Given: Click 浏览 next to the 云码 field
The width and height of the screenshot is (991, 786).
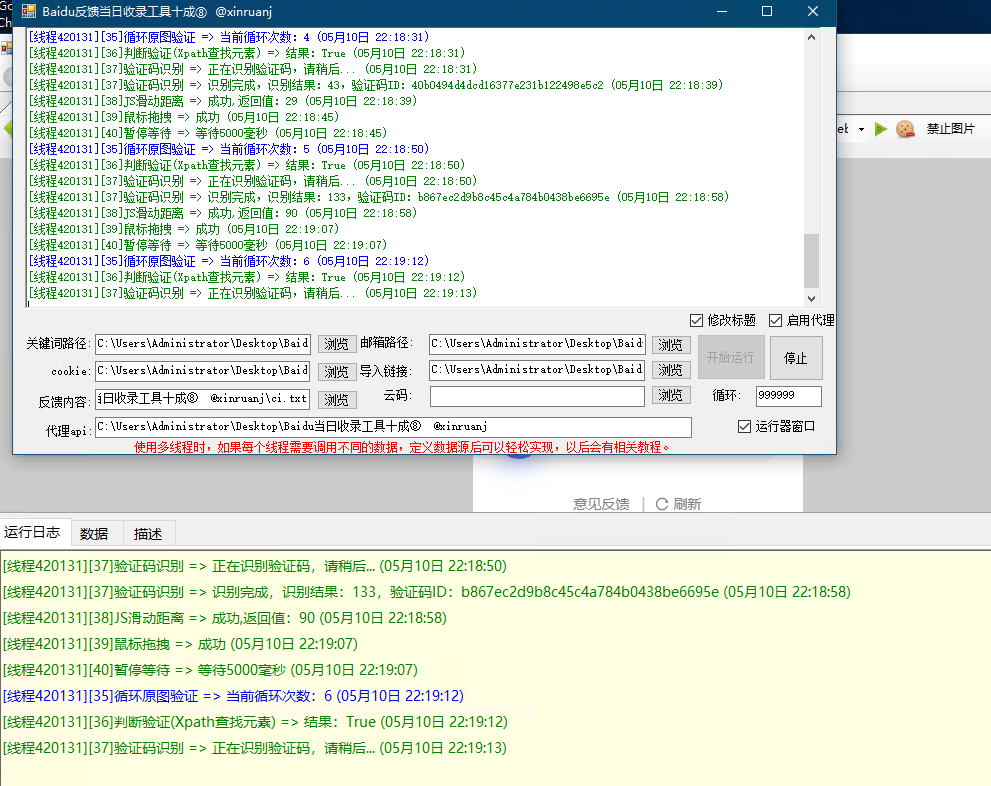Looking at the screenshot, I should 671,395.
